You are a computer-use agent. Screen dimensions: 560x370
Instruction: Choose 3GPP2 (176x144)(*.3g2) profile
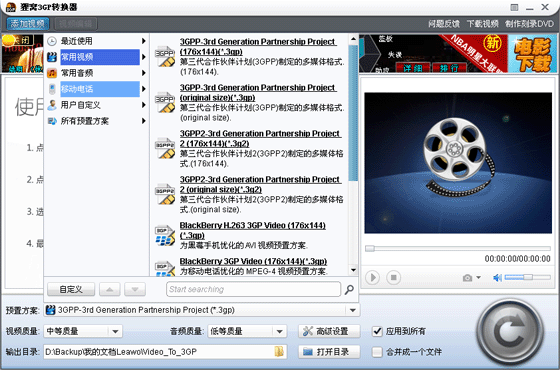[x=260, y=138]
